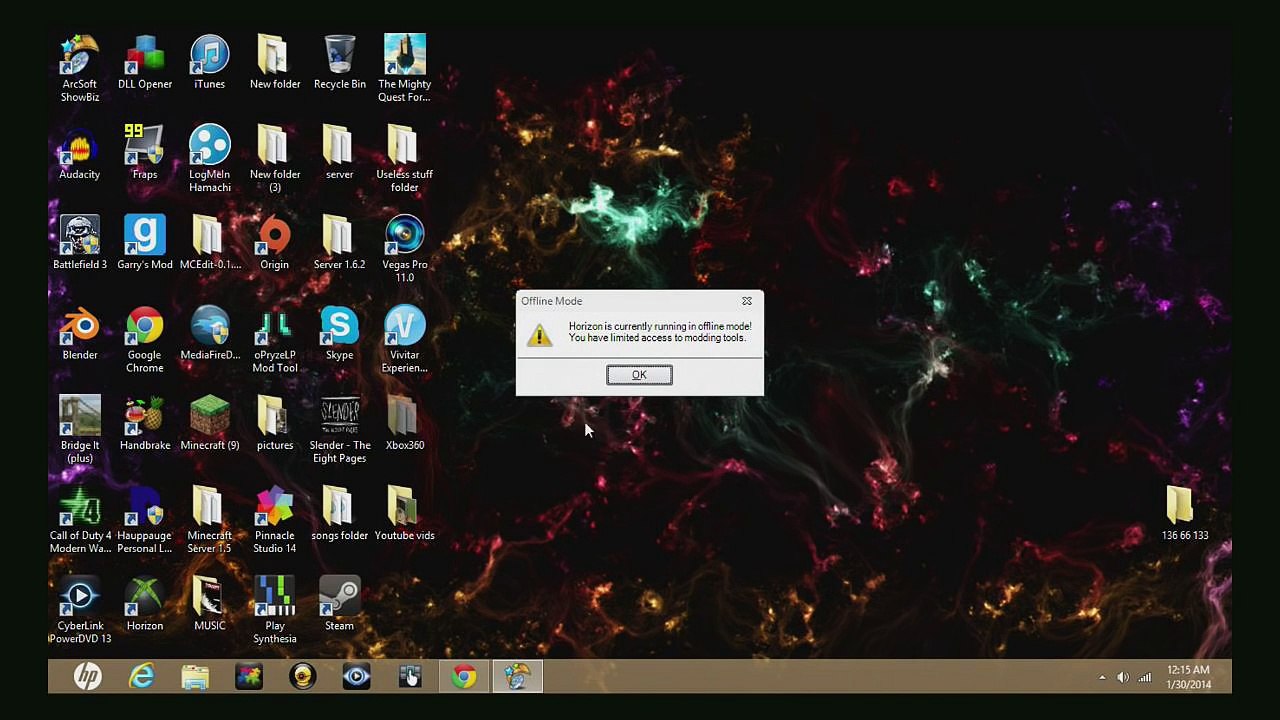Select the Garry's Mod desktop icon
1280x720 pixels.
point(145,242)
